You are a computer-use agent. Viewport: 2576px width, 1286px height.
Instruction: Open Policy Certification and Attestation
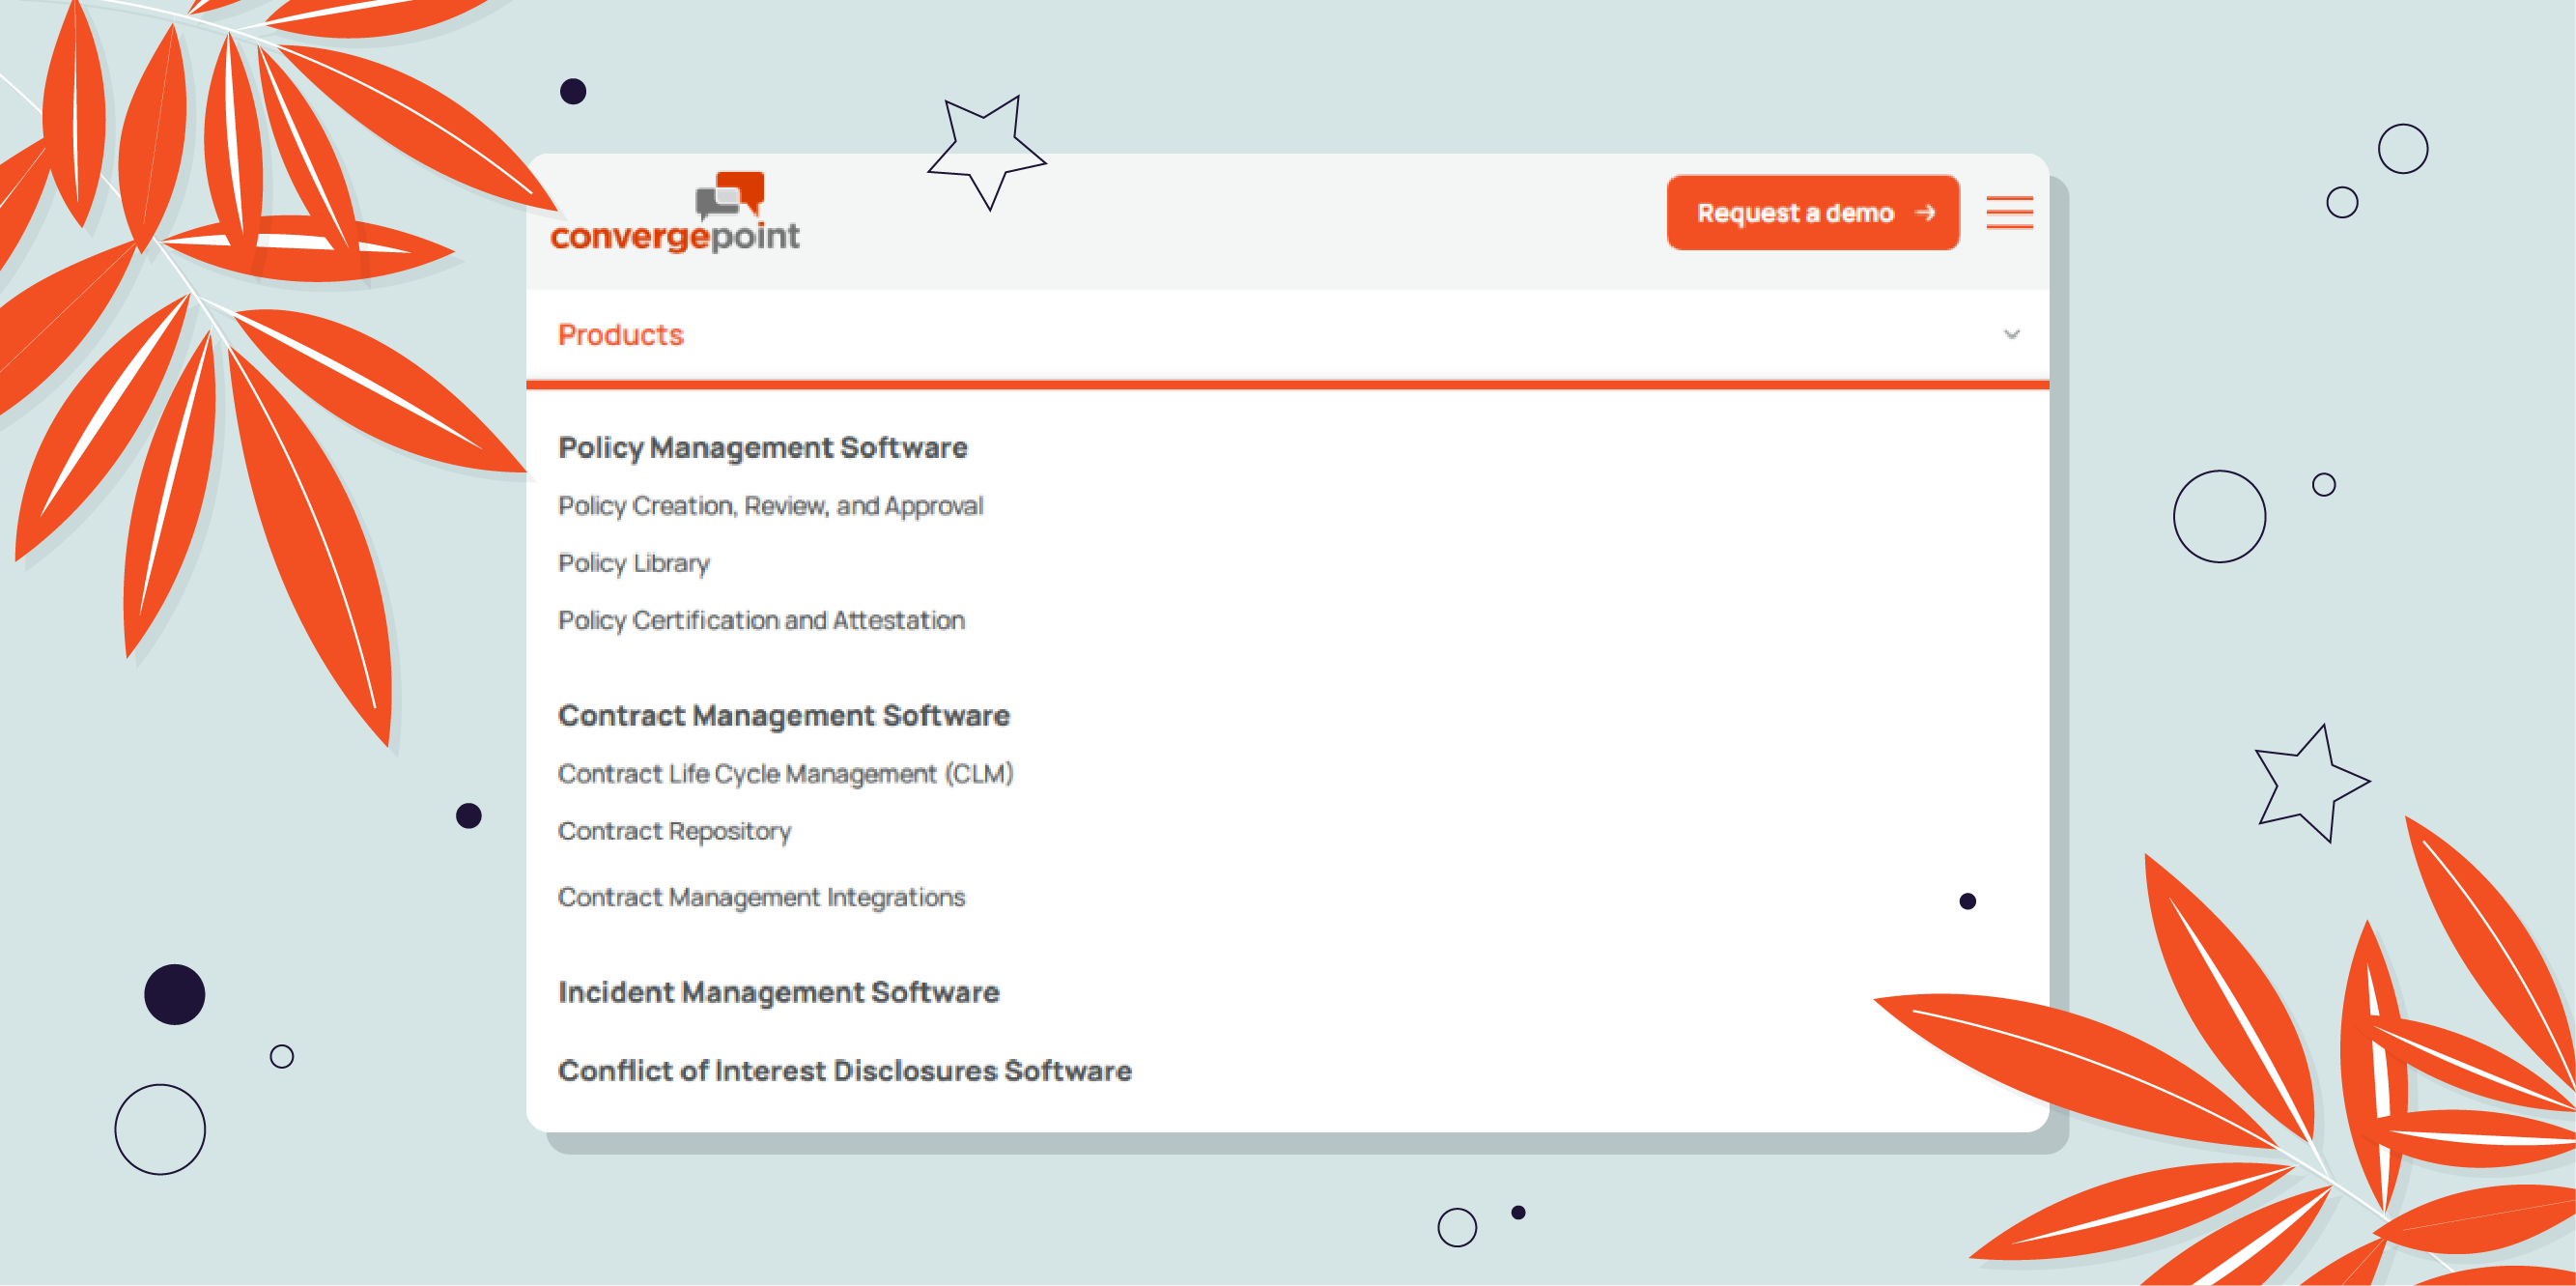(761, 620)
